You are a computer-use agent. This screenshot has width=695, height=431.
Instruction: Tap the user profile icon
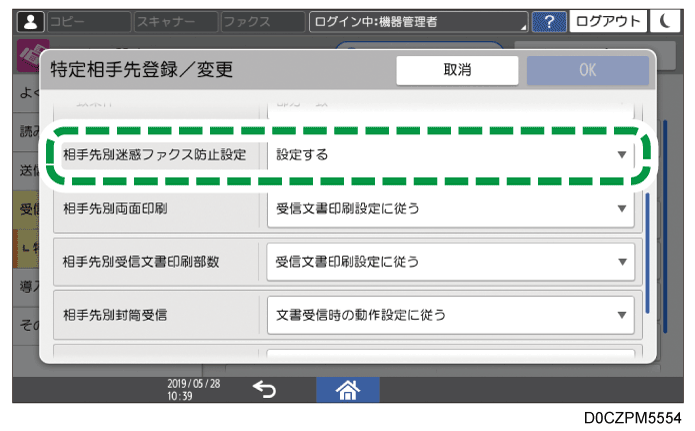pos(31,21)
